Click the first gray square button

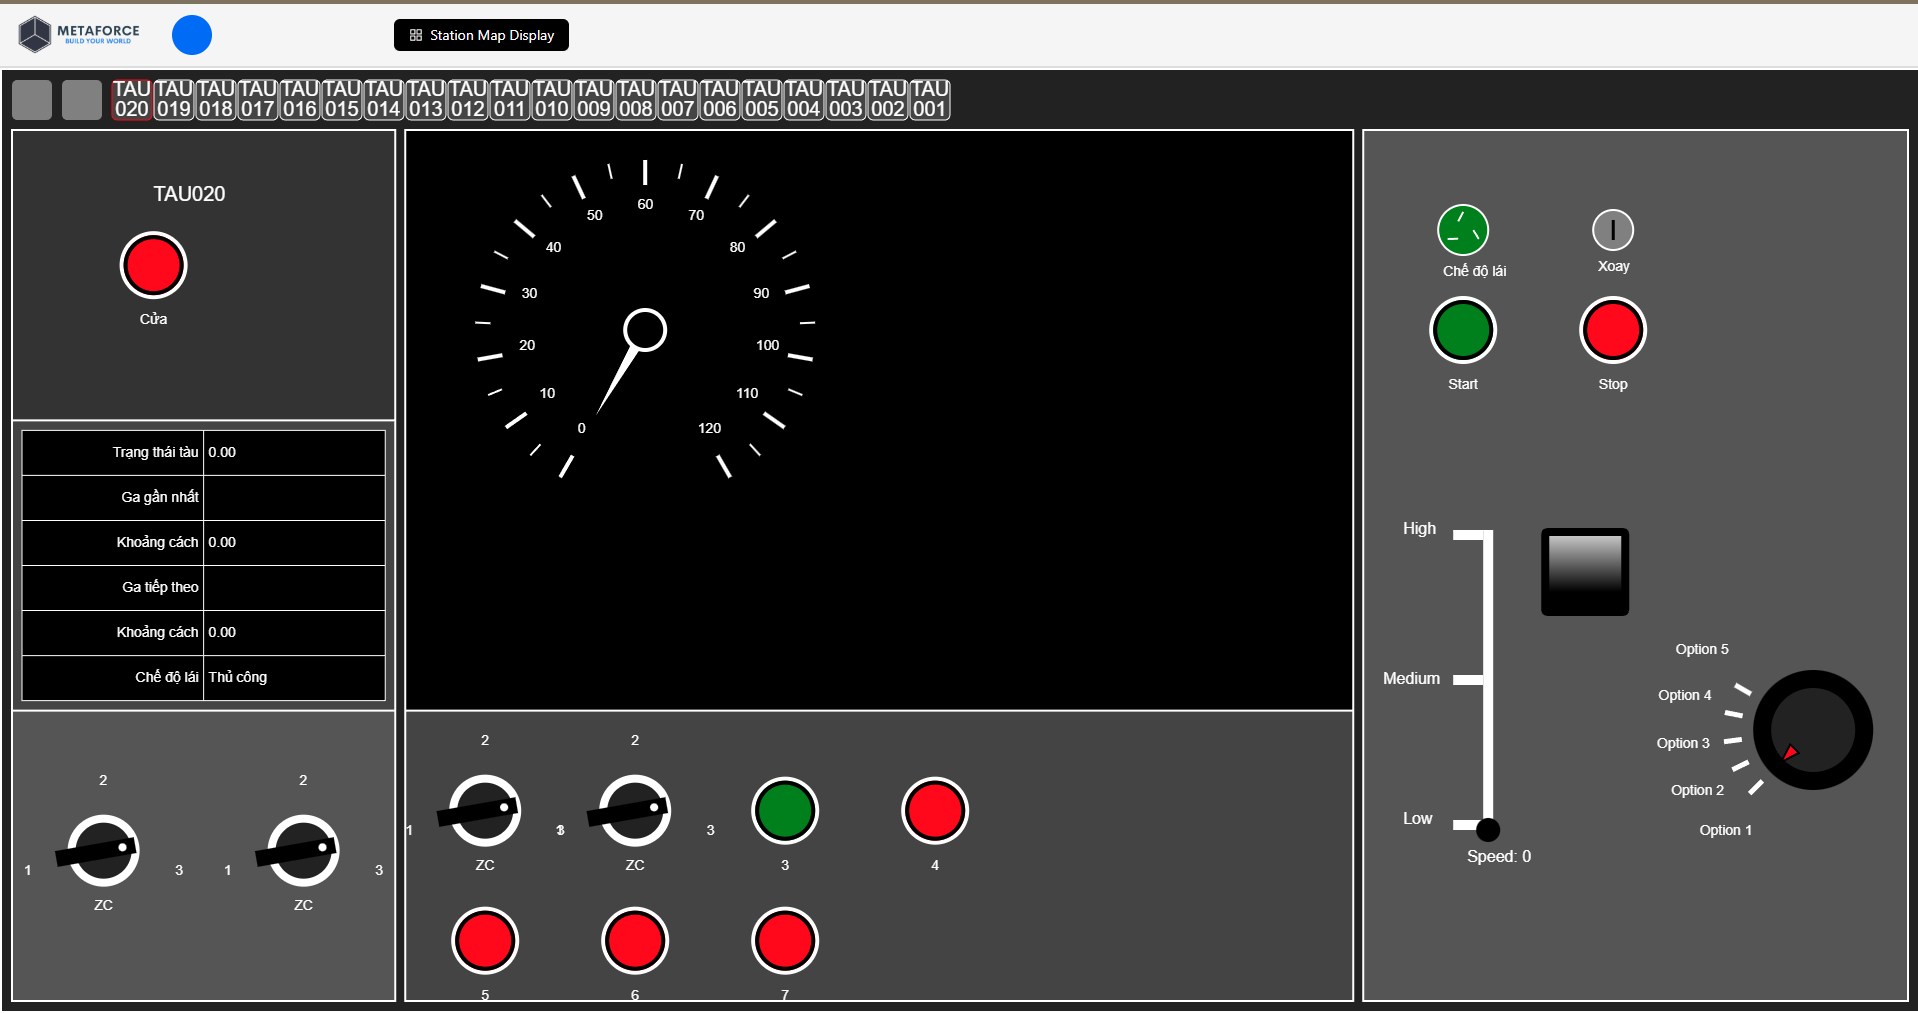point(32,100)
